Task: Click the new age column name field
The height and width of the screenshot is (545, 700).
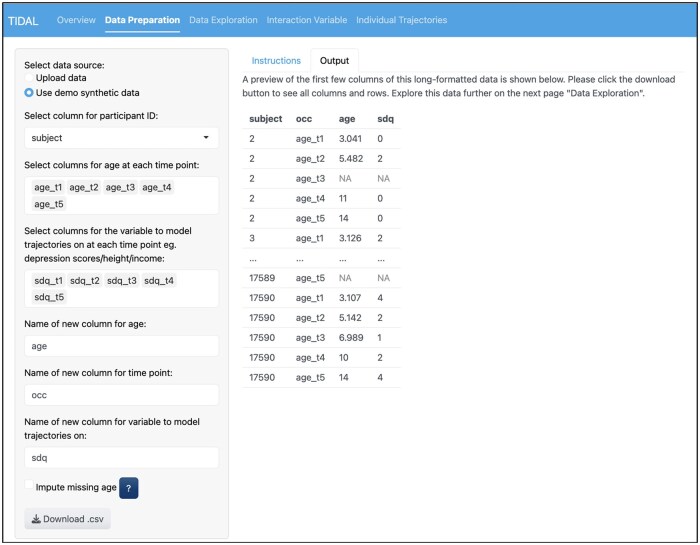Action: 121,345
